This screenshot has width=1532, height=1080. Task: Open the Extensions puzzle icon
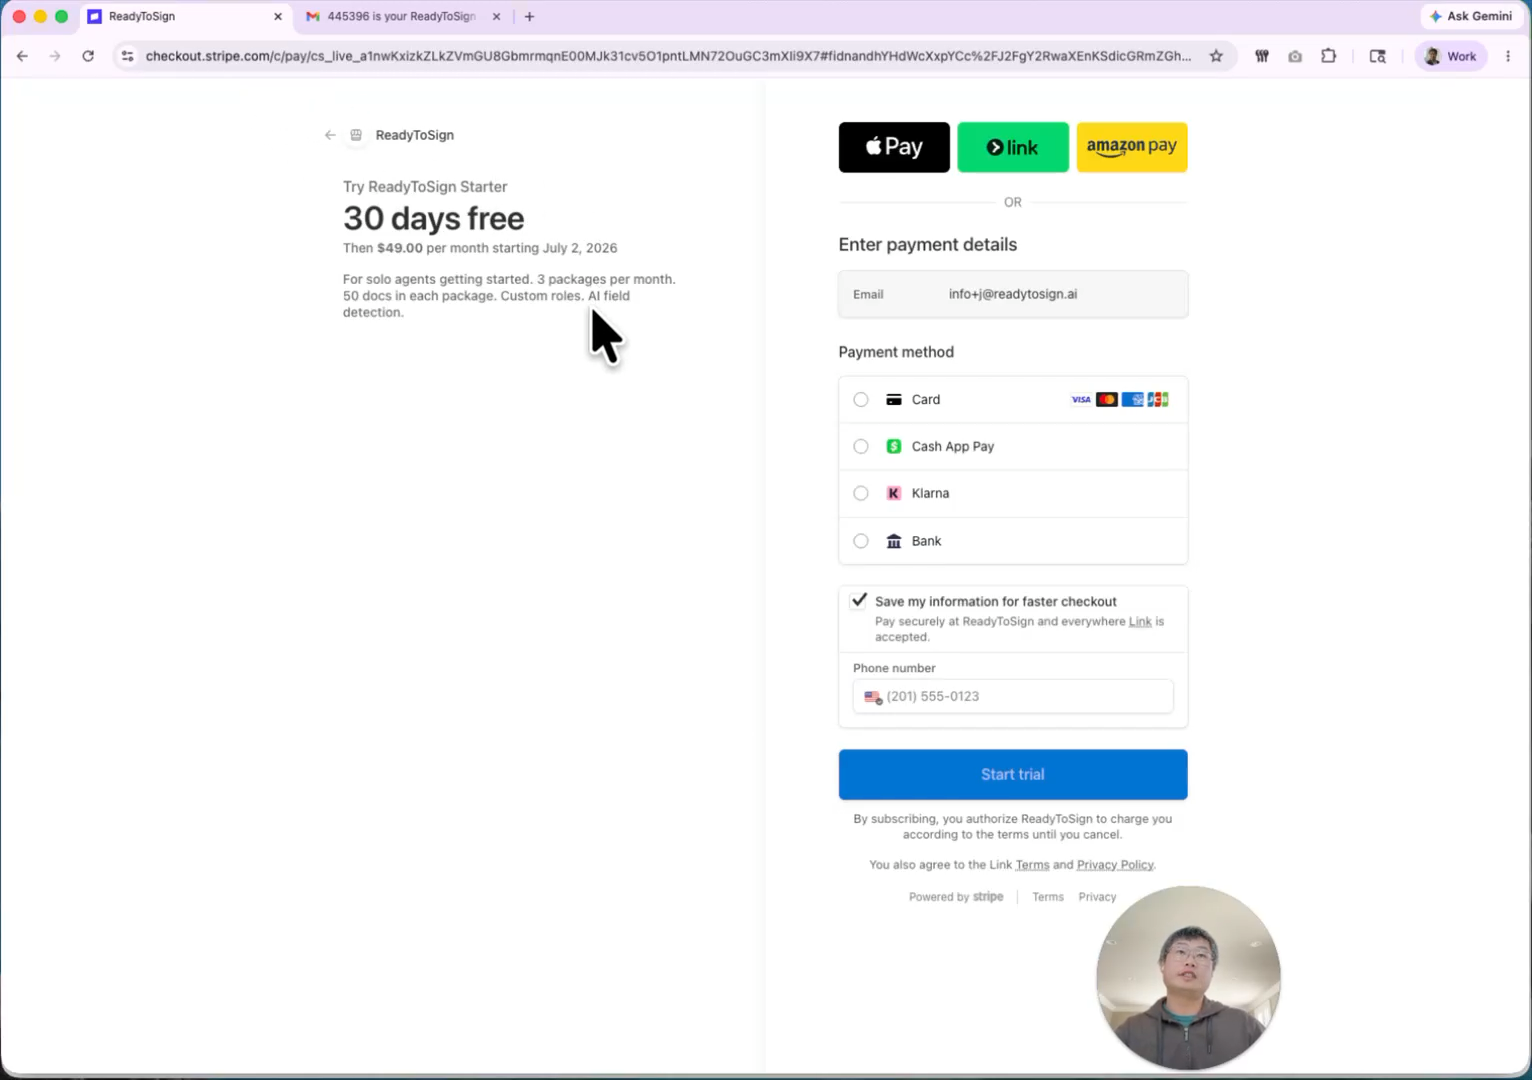tap(1328, 56)
